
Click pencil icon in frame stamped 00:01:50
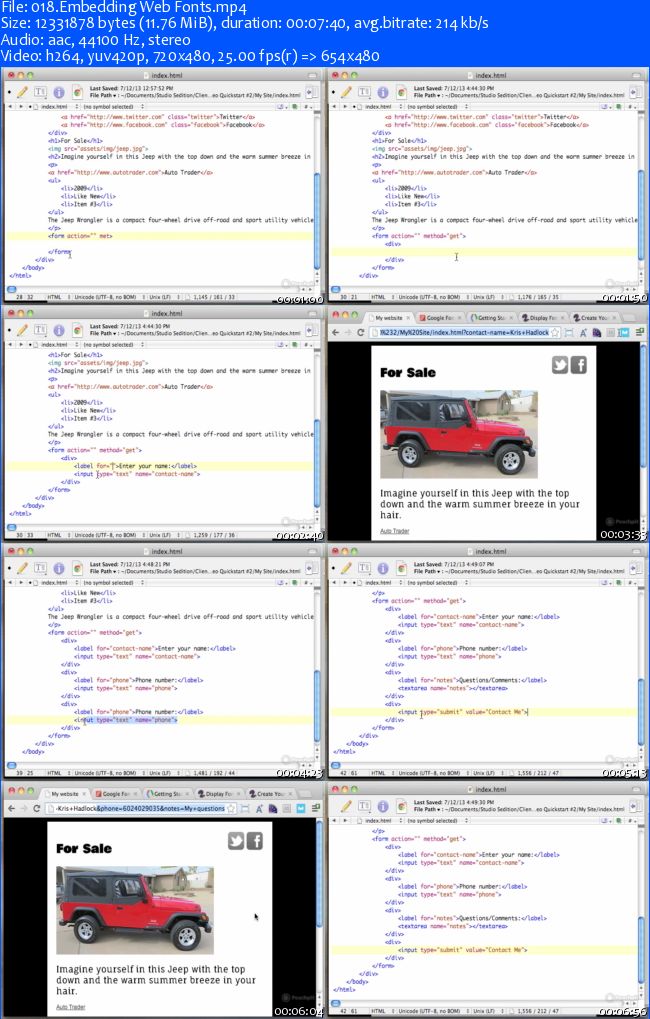[346, 92]
